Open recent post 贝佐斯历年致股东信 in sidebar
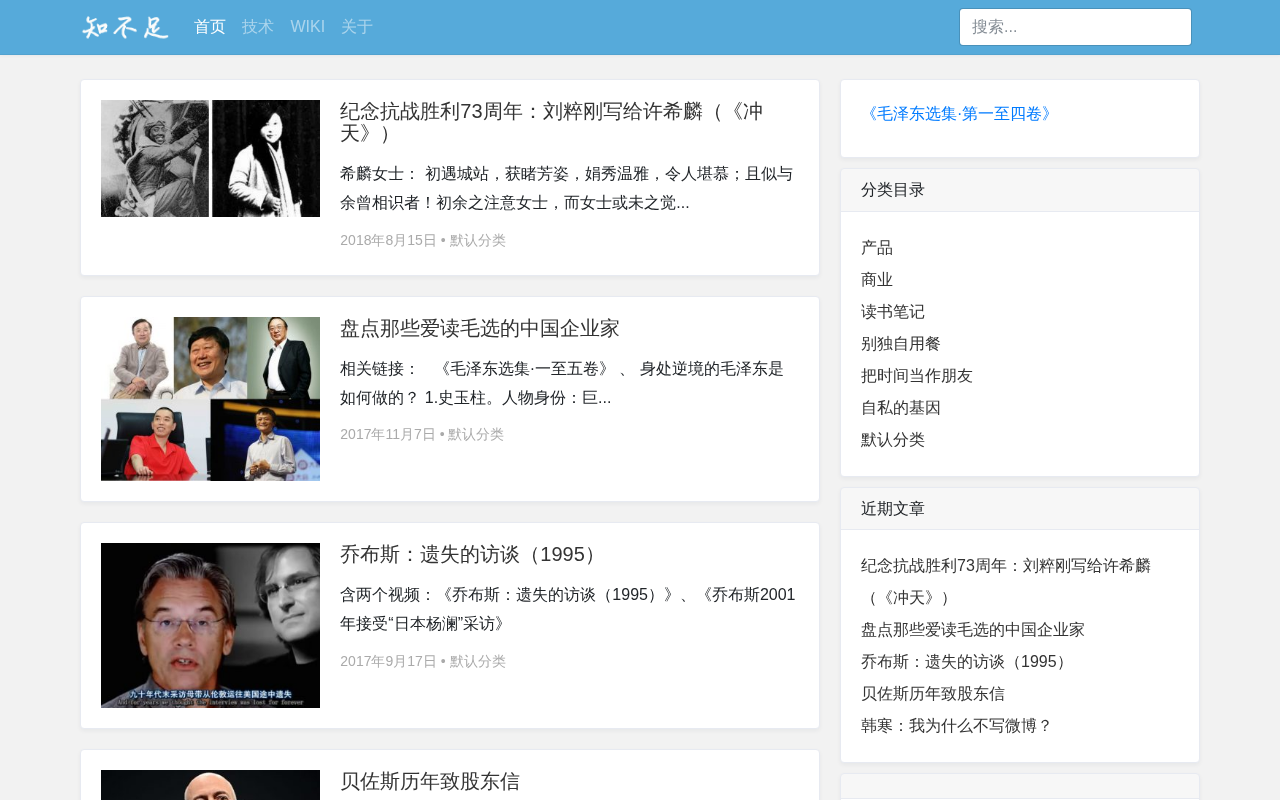Image resolution: width=1280 pixels, height=800 pixels. click(933, 694)
